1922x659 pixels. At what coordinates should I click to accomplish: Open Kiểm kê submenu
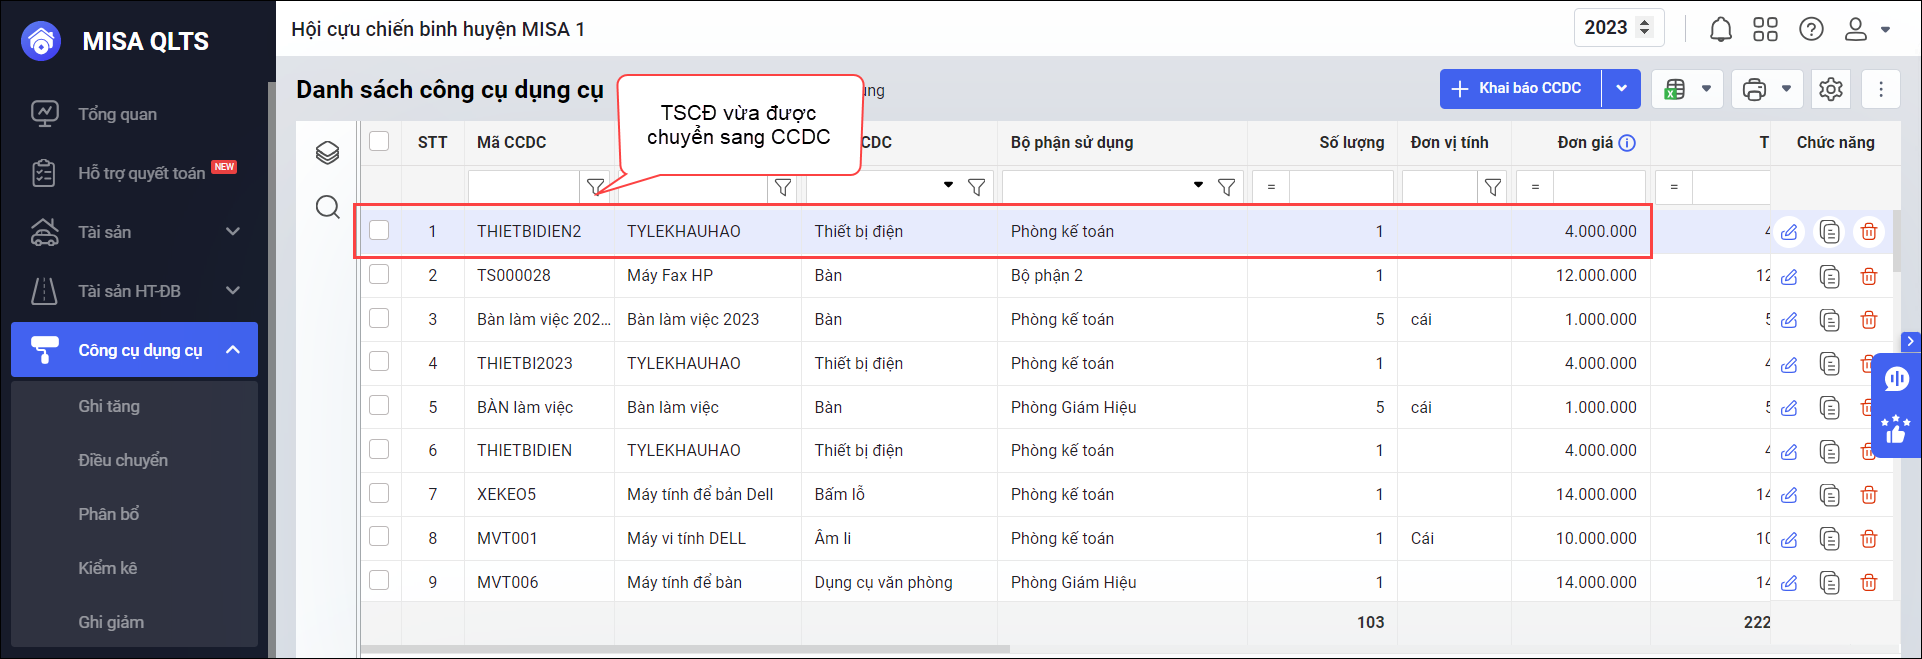pos(108,568)
